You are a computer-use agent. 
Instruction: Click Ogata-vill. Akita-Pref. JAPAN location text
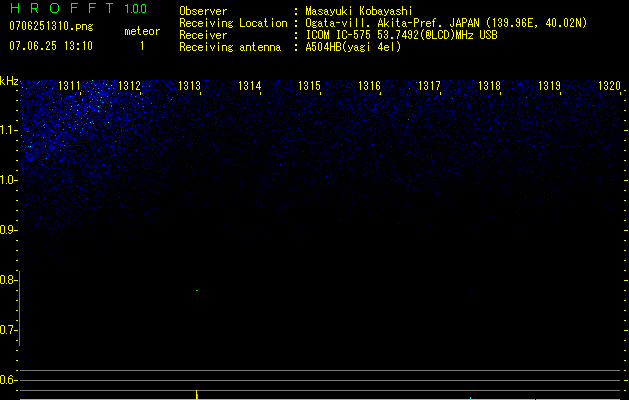click(x=446, y=23)
